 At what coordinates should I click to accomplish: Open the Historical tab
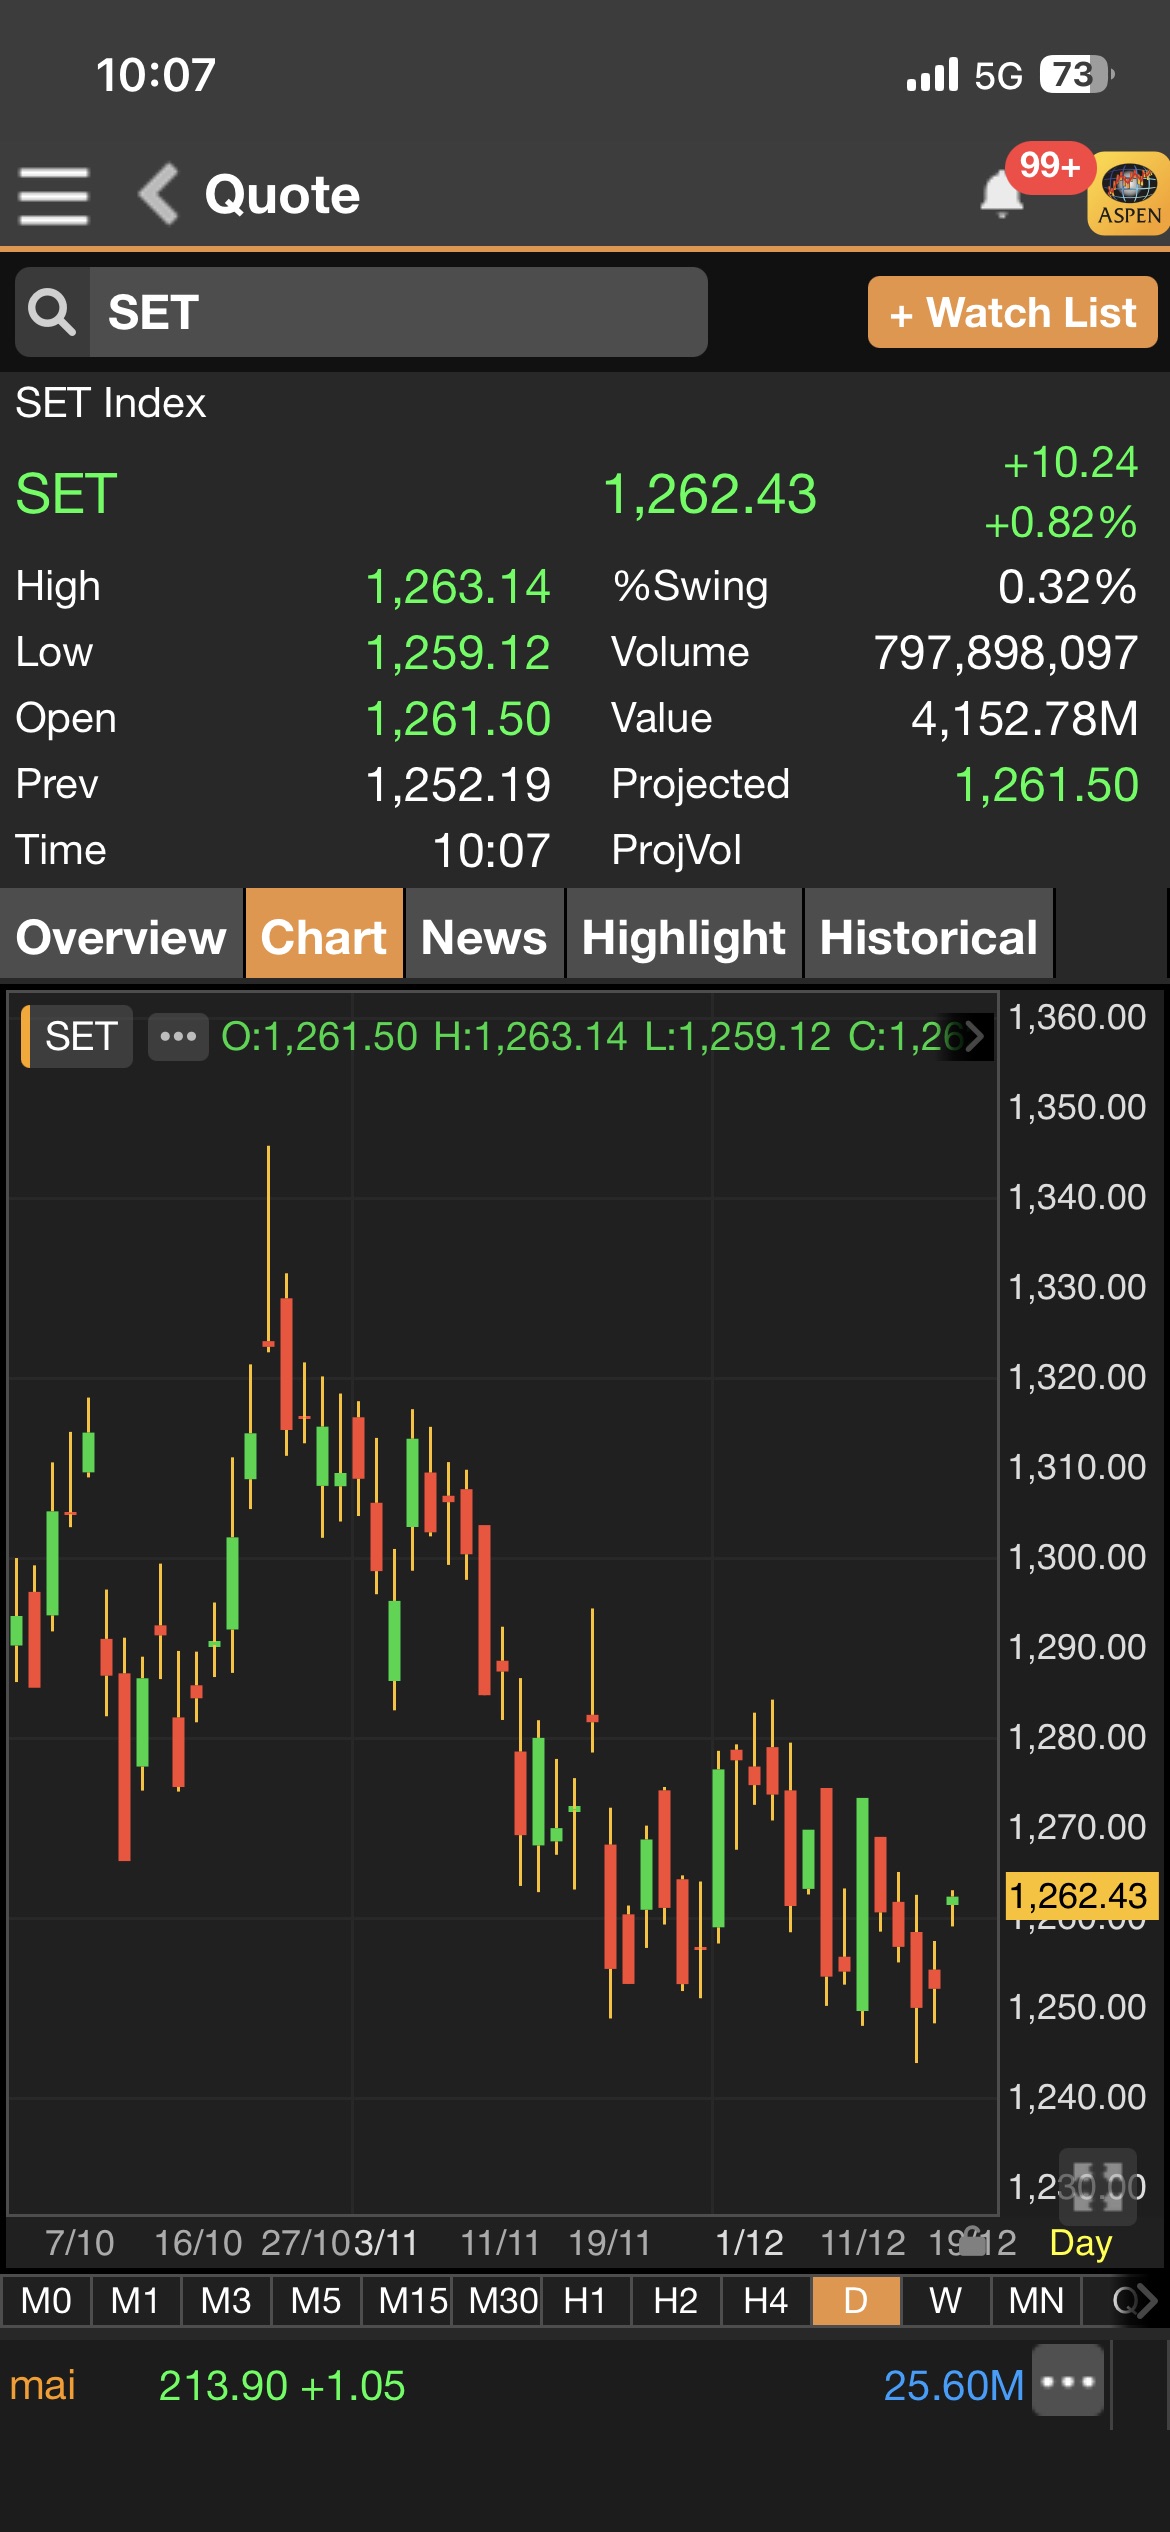coord(928,937)
